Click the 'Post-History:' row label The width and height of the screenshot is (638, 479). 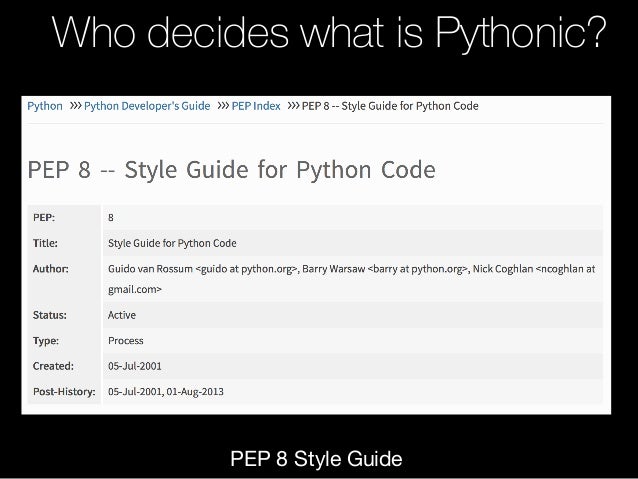coord(64,392)
